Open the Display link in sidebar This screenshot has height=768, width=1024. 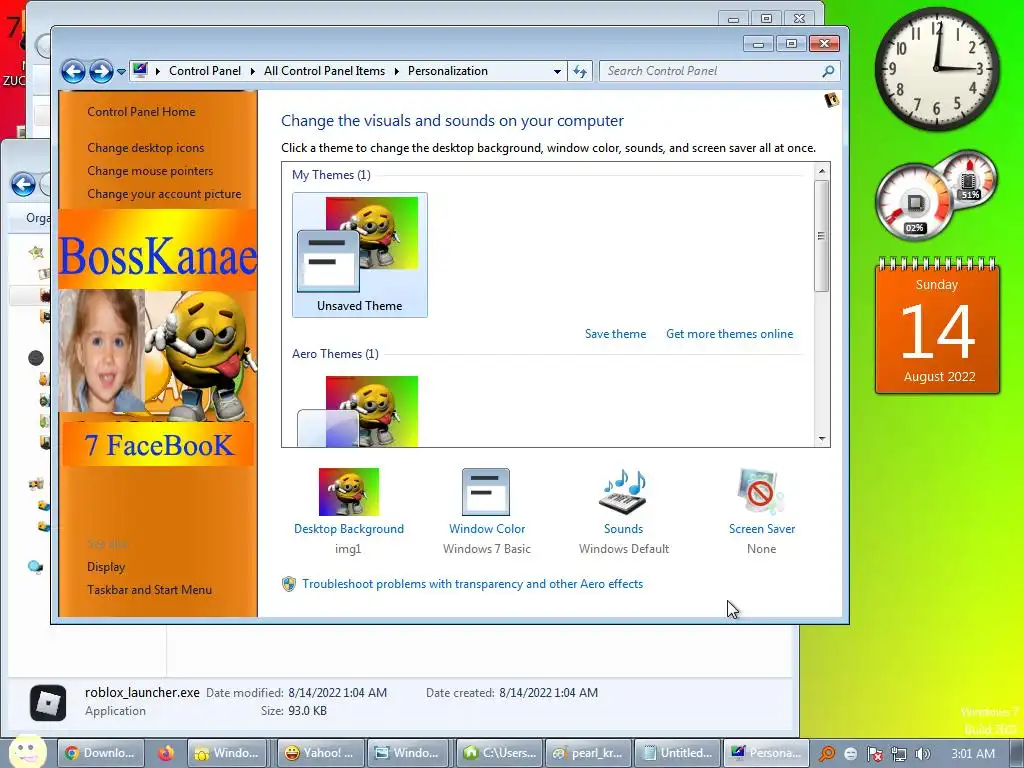pos(106,567)
